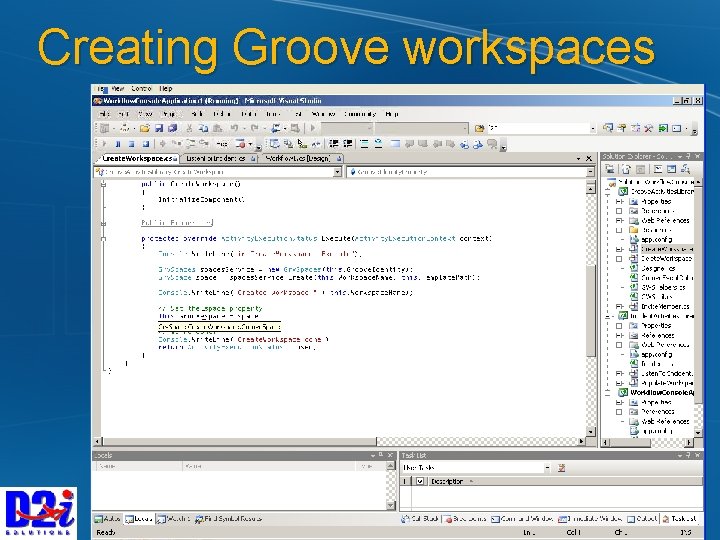Open the Command Window tab

[523, 519]
